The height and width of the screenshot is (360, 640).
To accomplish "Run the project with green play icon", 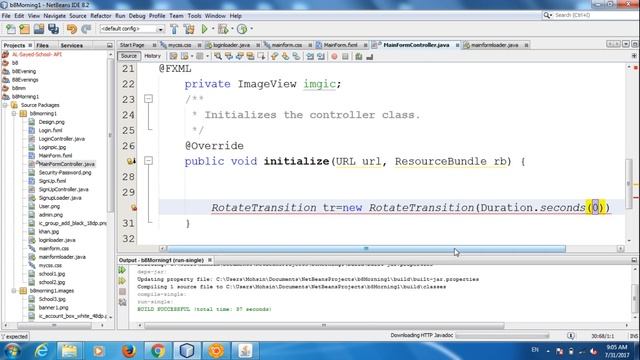I will [204, 29].
